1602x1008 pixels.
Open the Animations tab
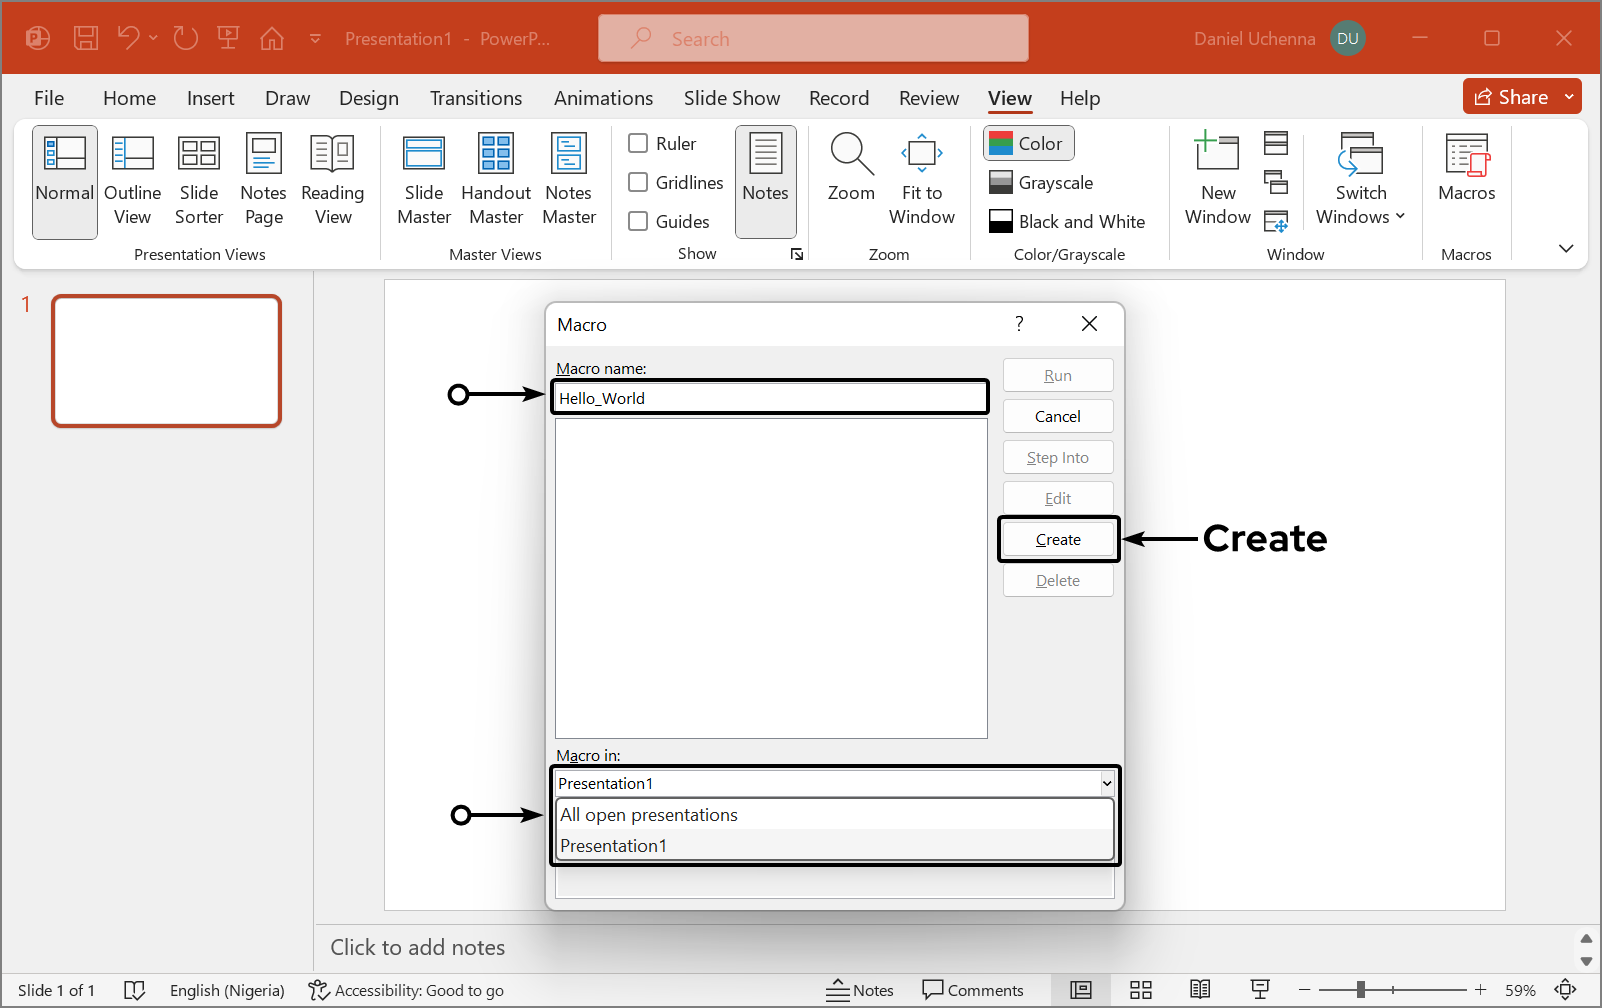(x=603, y=98)
